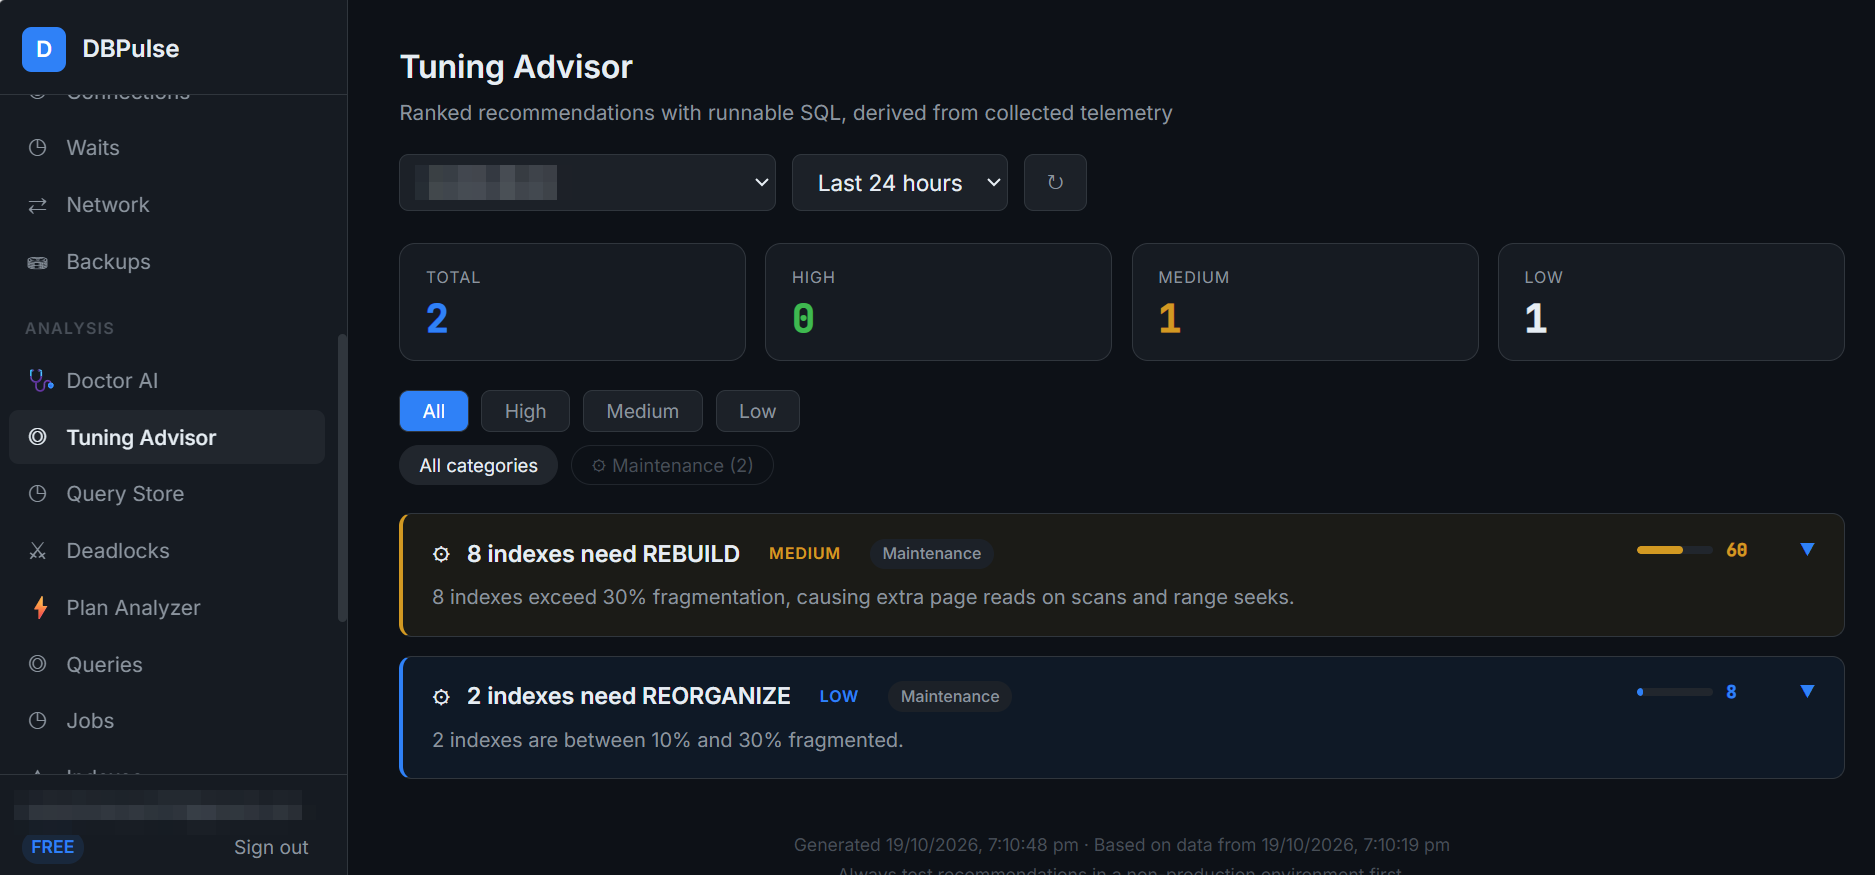Click the REORGANIZE score bar showing 8
1875x875 pixels.
tap(1675, 692)
